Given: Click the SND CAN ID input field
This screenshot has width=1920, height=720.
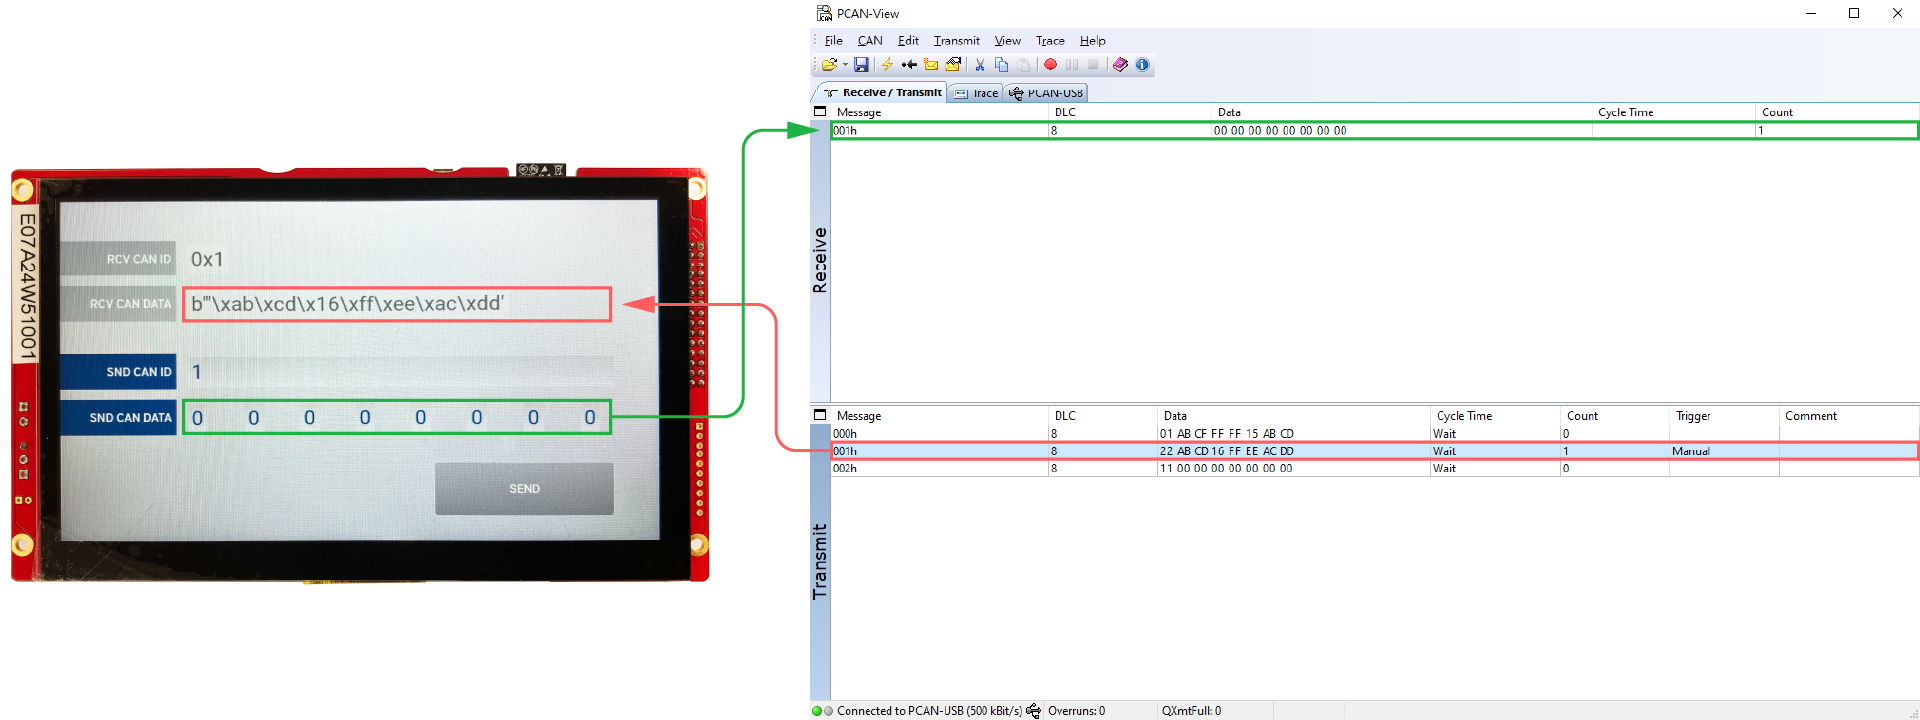Looking at the screenshot, I should pos(400,372).
